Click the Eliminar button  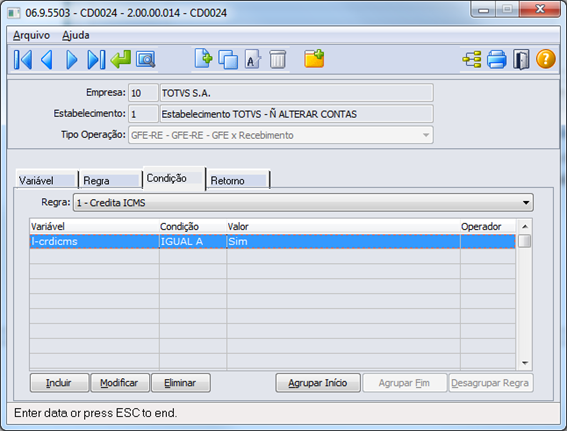click(181, 383)
